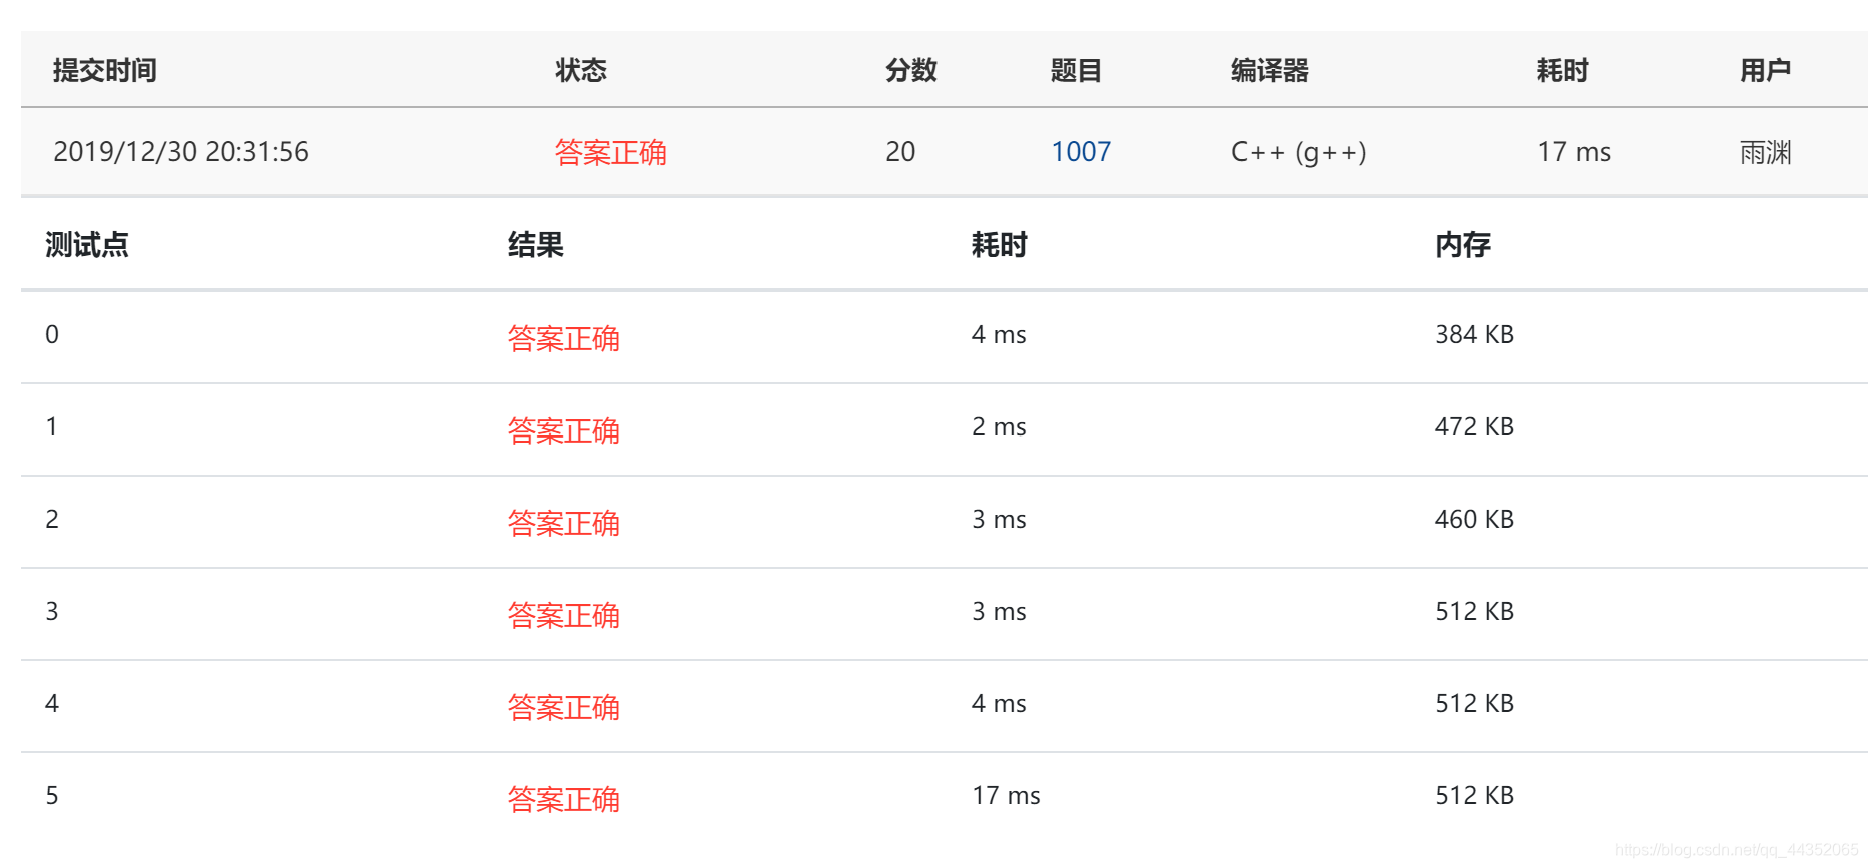The height and width of the screenshot is (868, 1868).
Task: Click the 3 ms time for test point 2
Action: click(x=999, y=519)
